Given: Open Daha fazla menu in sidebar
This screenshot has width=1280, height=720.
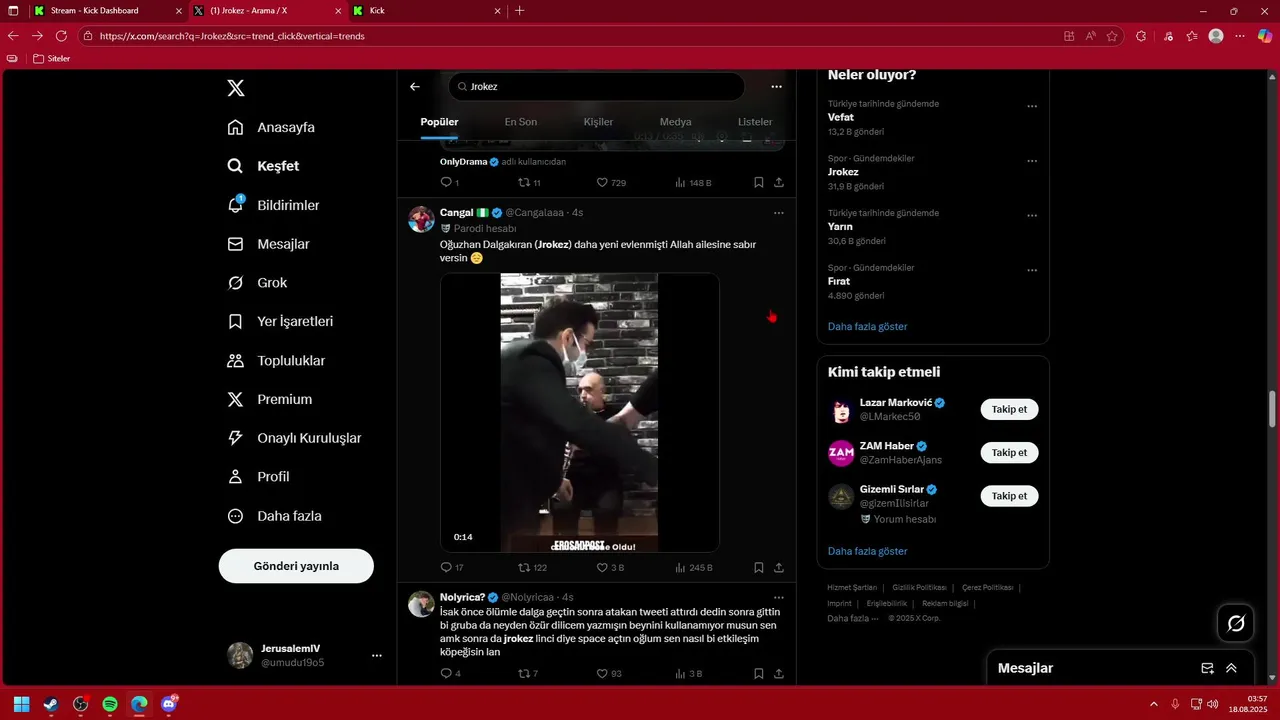Looking at the screenshot, I should tap(275, 516).
